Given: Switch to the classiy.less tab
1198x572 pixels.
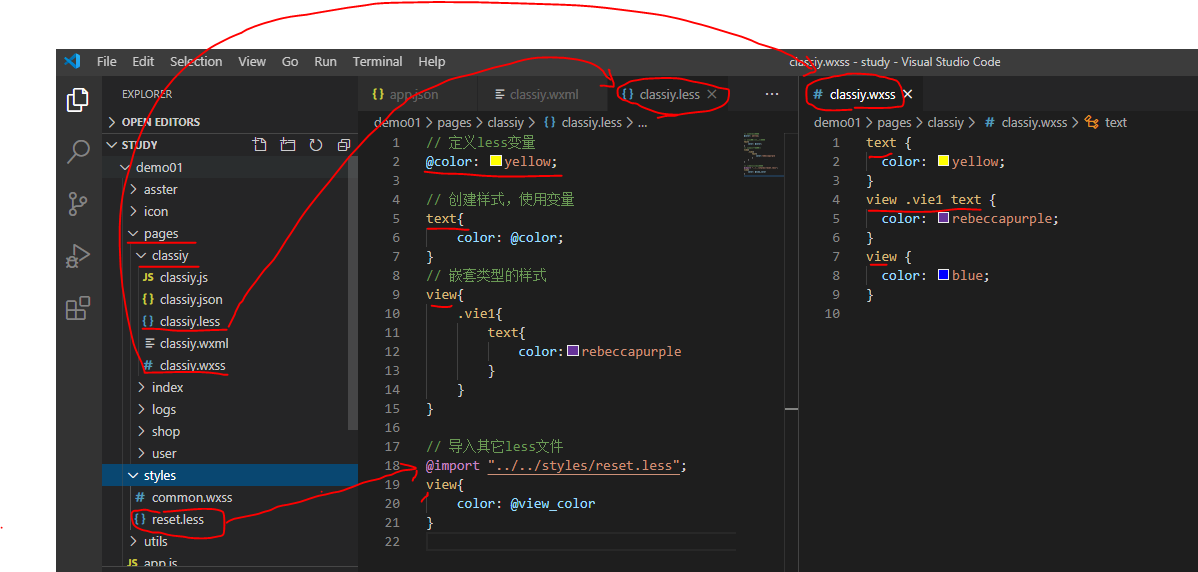Looking at the screenshot, I should pos(669,95).
